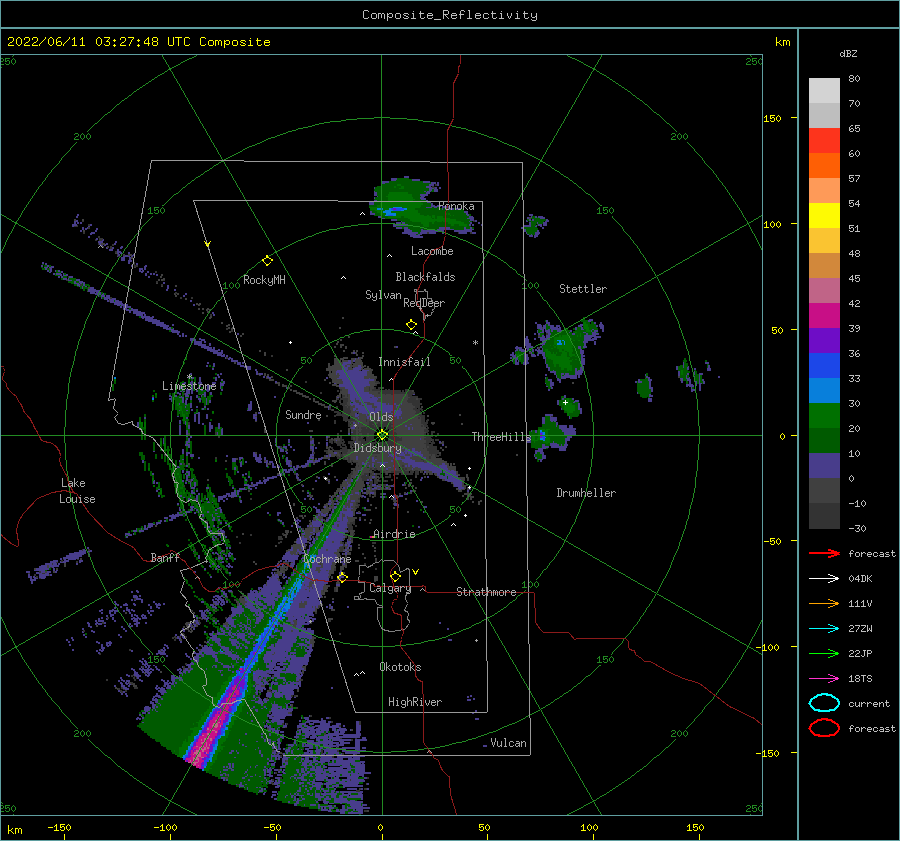This screenshot has width=900, height=841.
Task: Select the red 60-65 dBZ color swatch
Action: pos(824,140)
